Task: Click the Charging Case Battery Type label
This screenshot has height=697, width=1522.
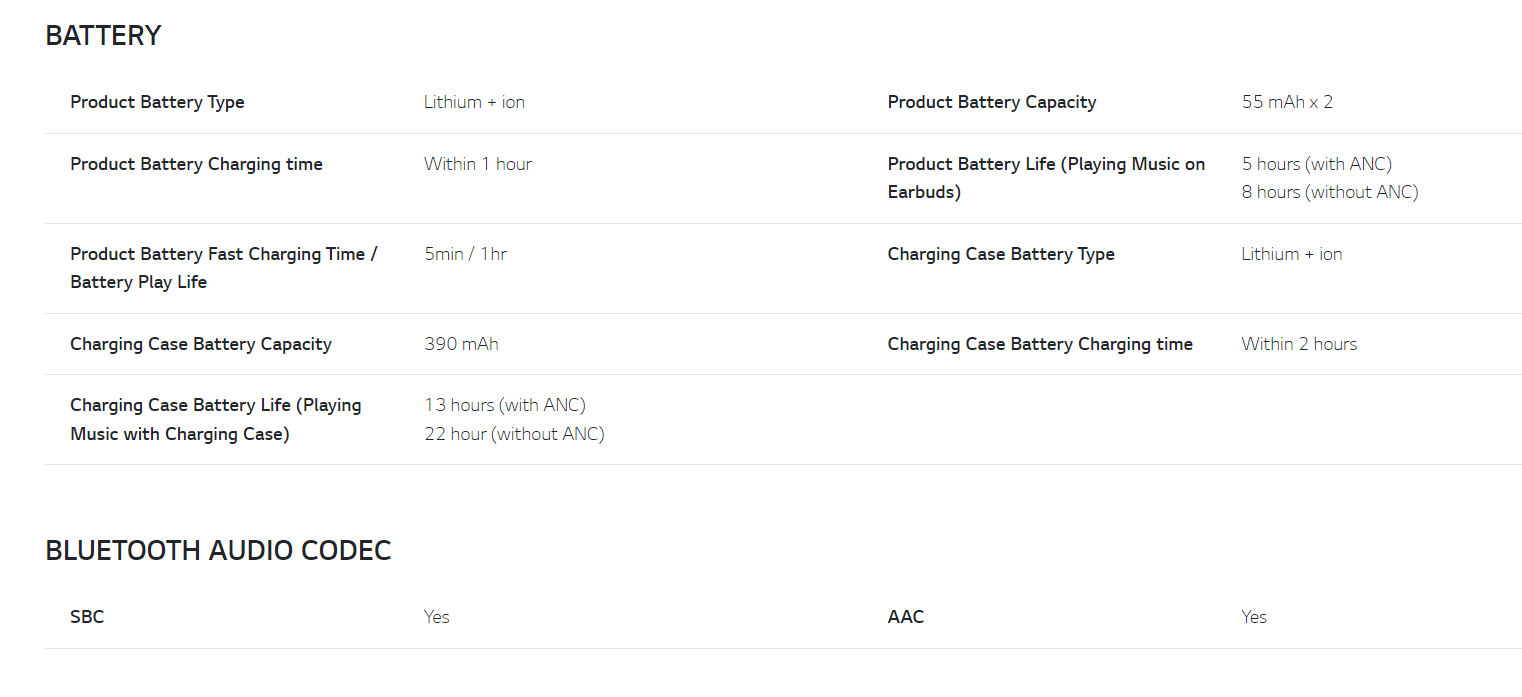Action: click(1000, 254)
